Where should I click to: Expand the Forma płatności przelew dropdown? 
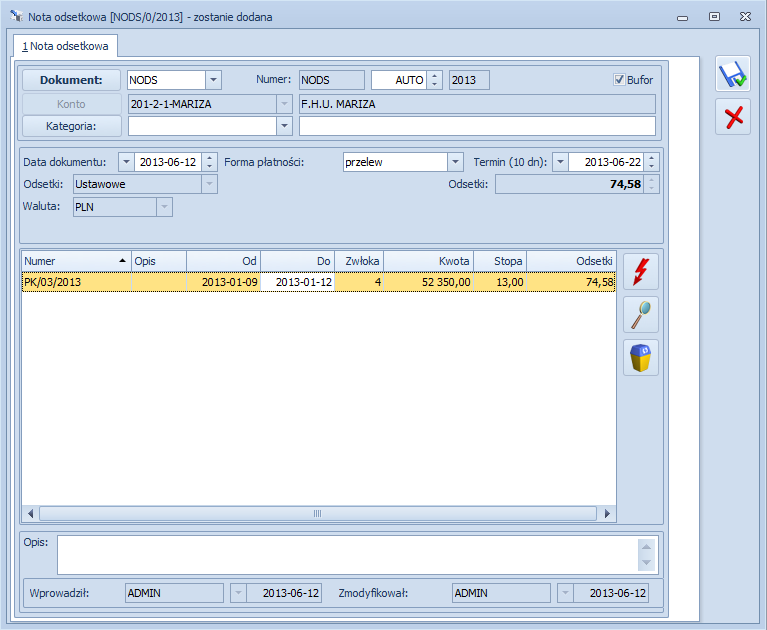tap(455, 162)
